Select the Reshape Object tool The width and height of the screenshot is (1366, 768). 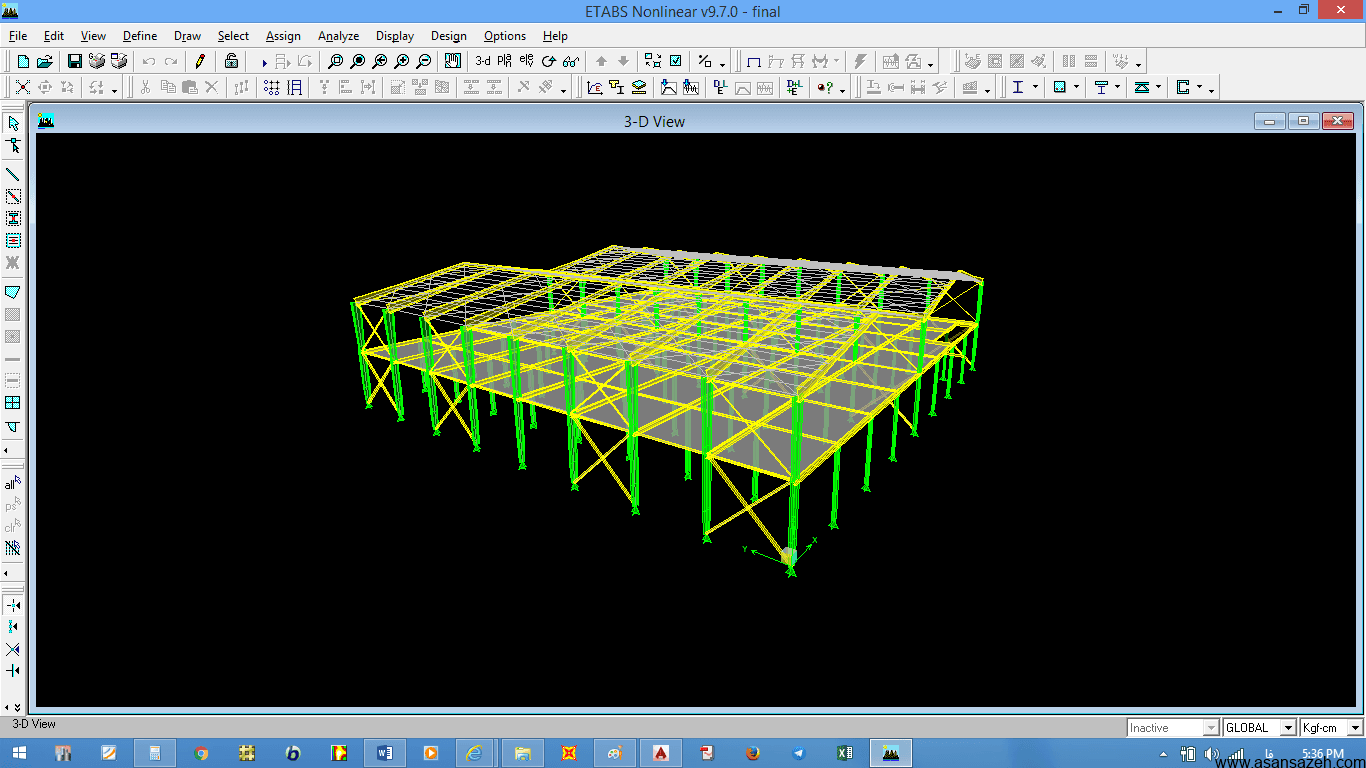(13, 145)
